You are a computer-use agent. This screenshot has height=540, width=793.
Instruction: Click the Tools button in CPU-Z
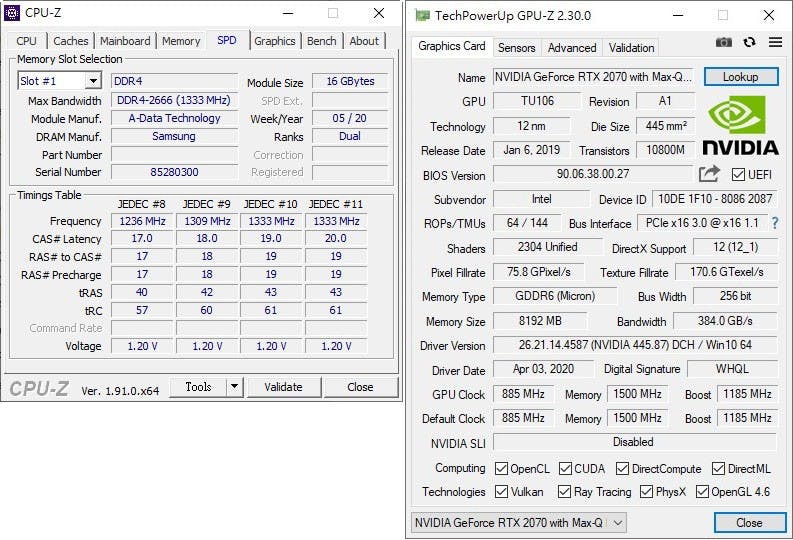[x=198, y=387]
